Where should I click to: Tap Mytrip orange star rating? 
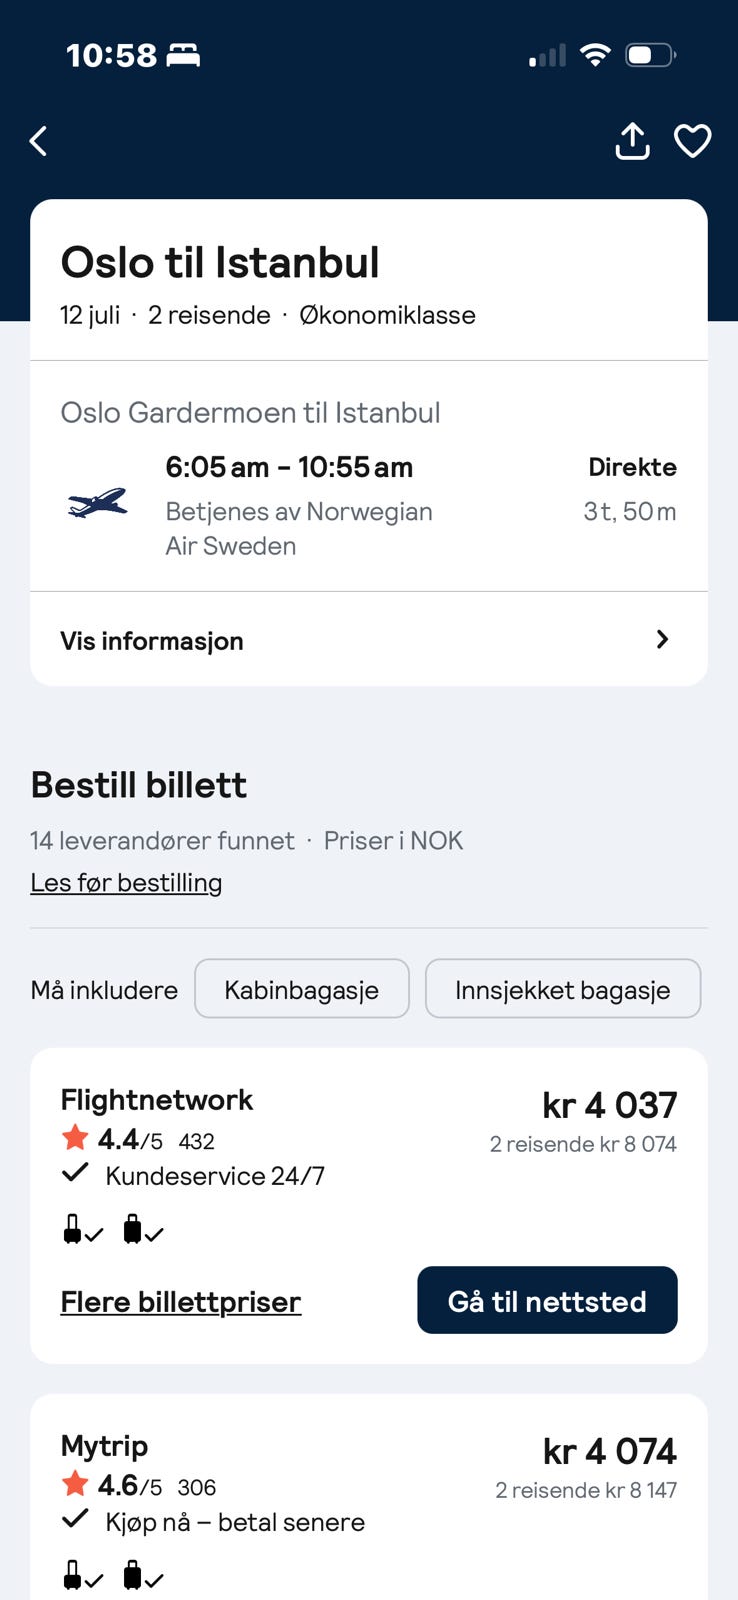(75, 1484)
